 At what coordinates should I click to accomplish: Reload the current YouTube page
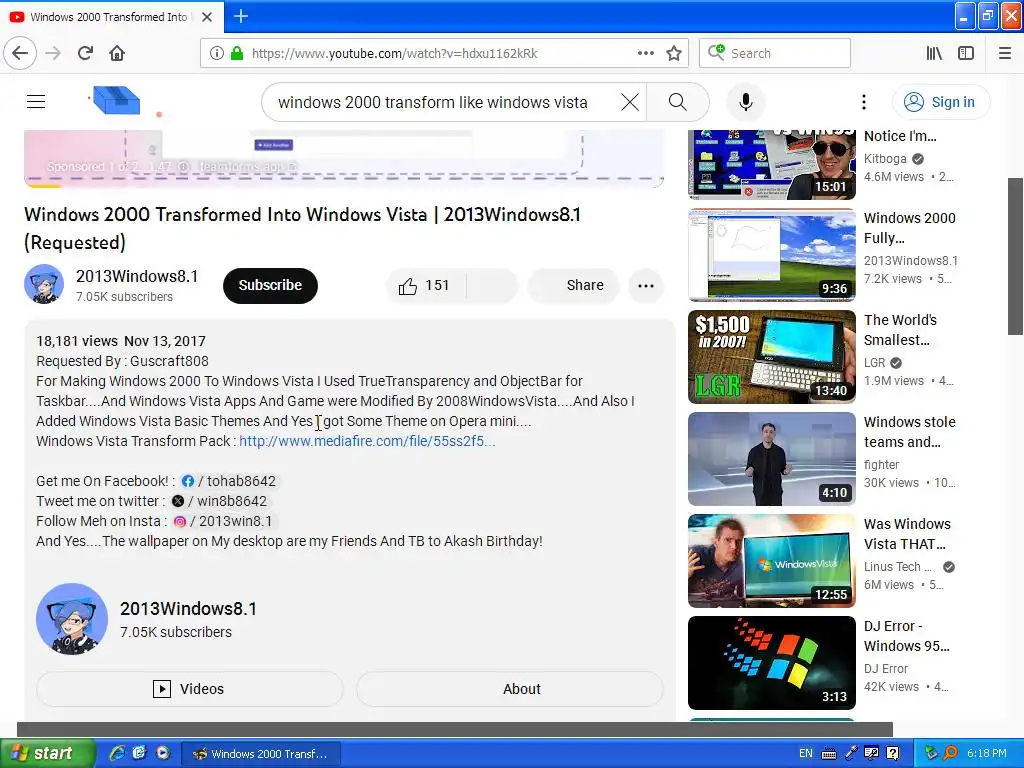coord(86,53)
